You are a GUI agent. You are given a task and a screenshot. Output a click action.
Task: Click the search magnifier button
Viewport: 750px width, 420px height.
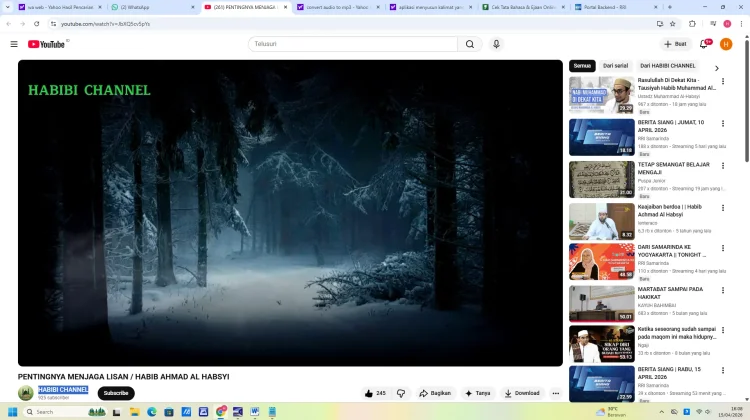pyautogui.click(x=470, y=44)
